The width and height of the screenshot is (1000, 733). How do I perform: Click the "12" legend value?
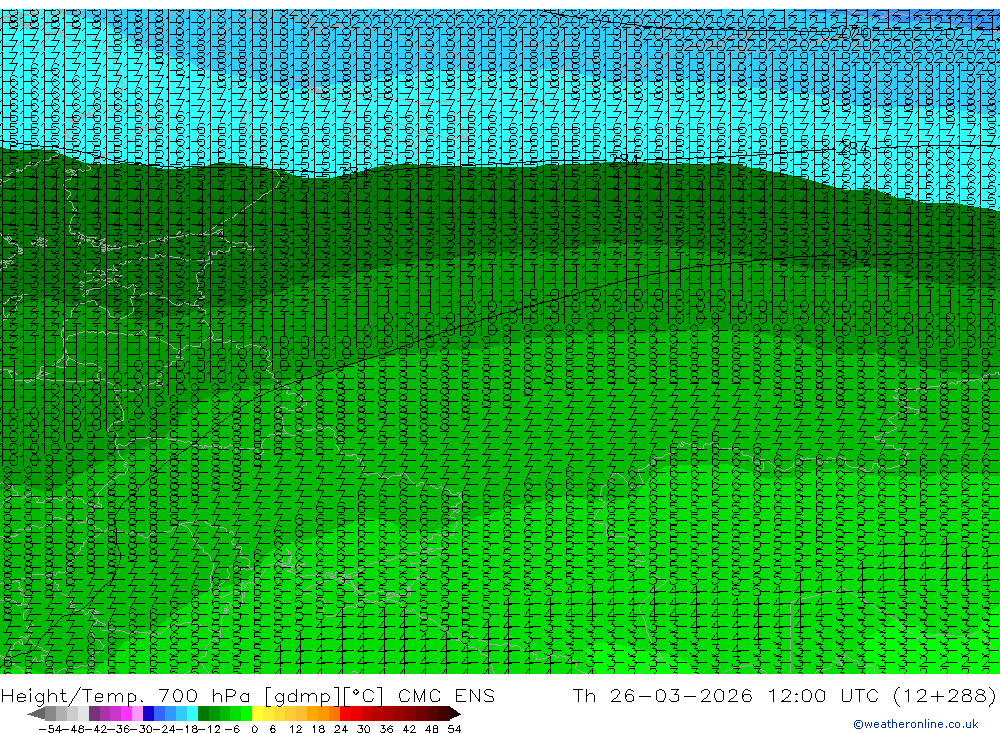click(295, 729)
